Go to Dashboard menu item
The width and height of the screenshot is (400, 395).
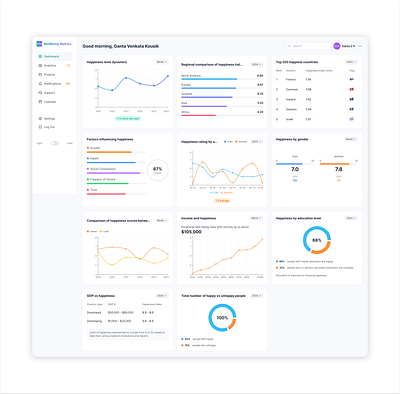click(54, 56)
